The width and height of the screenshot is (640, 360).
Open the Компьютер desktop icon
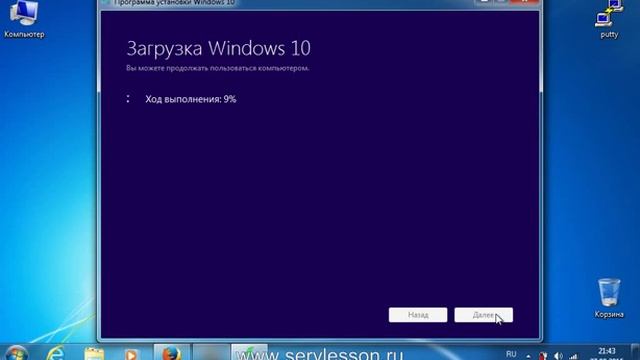coord(24,19)
